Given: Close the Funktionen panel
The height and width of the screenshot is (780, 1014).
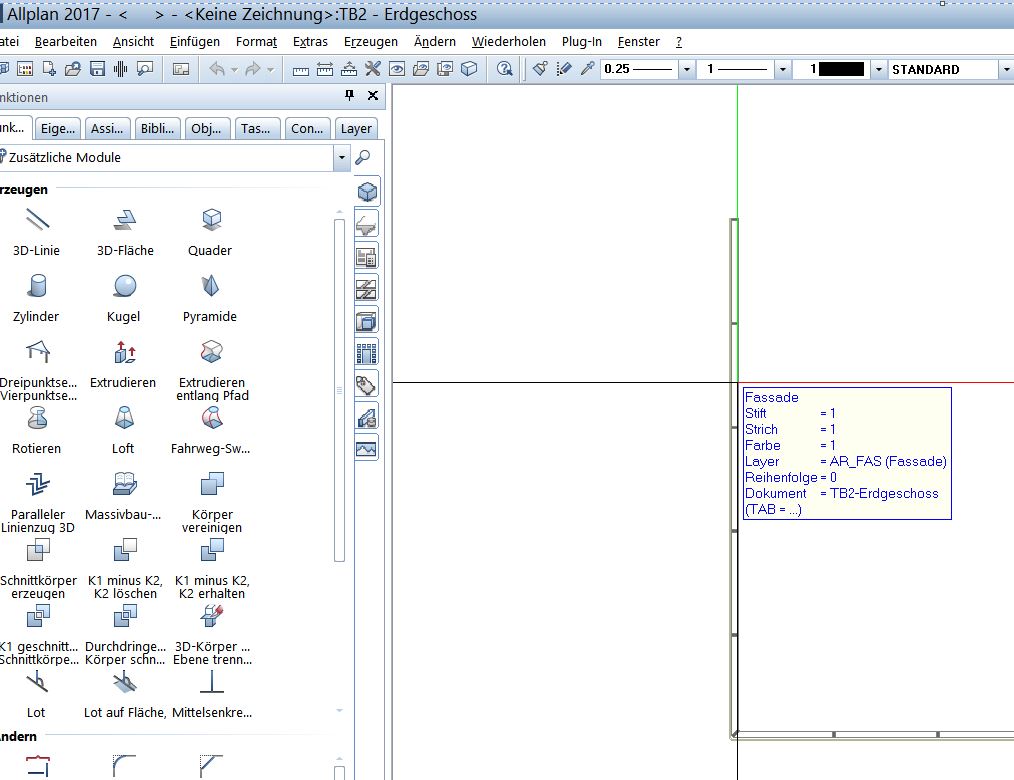Looking at the screenshot, I should (x=373, y=96).
